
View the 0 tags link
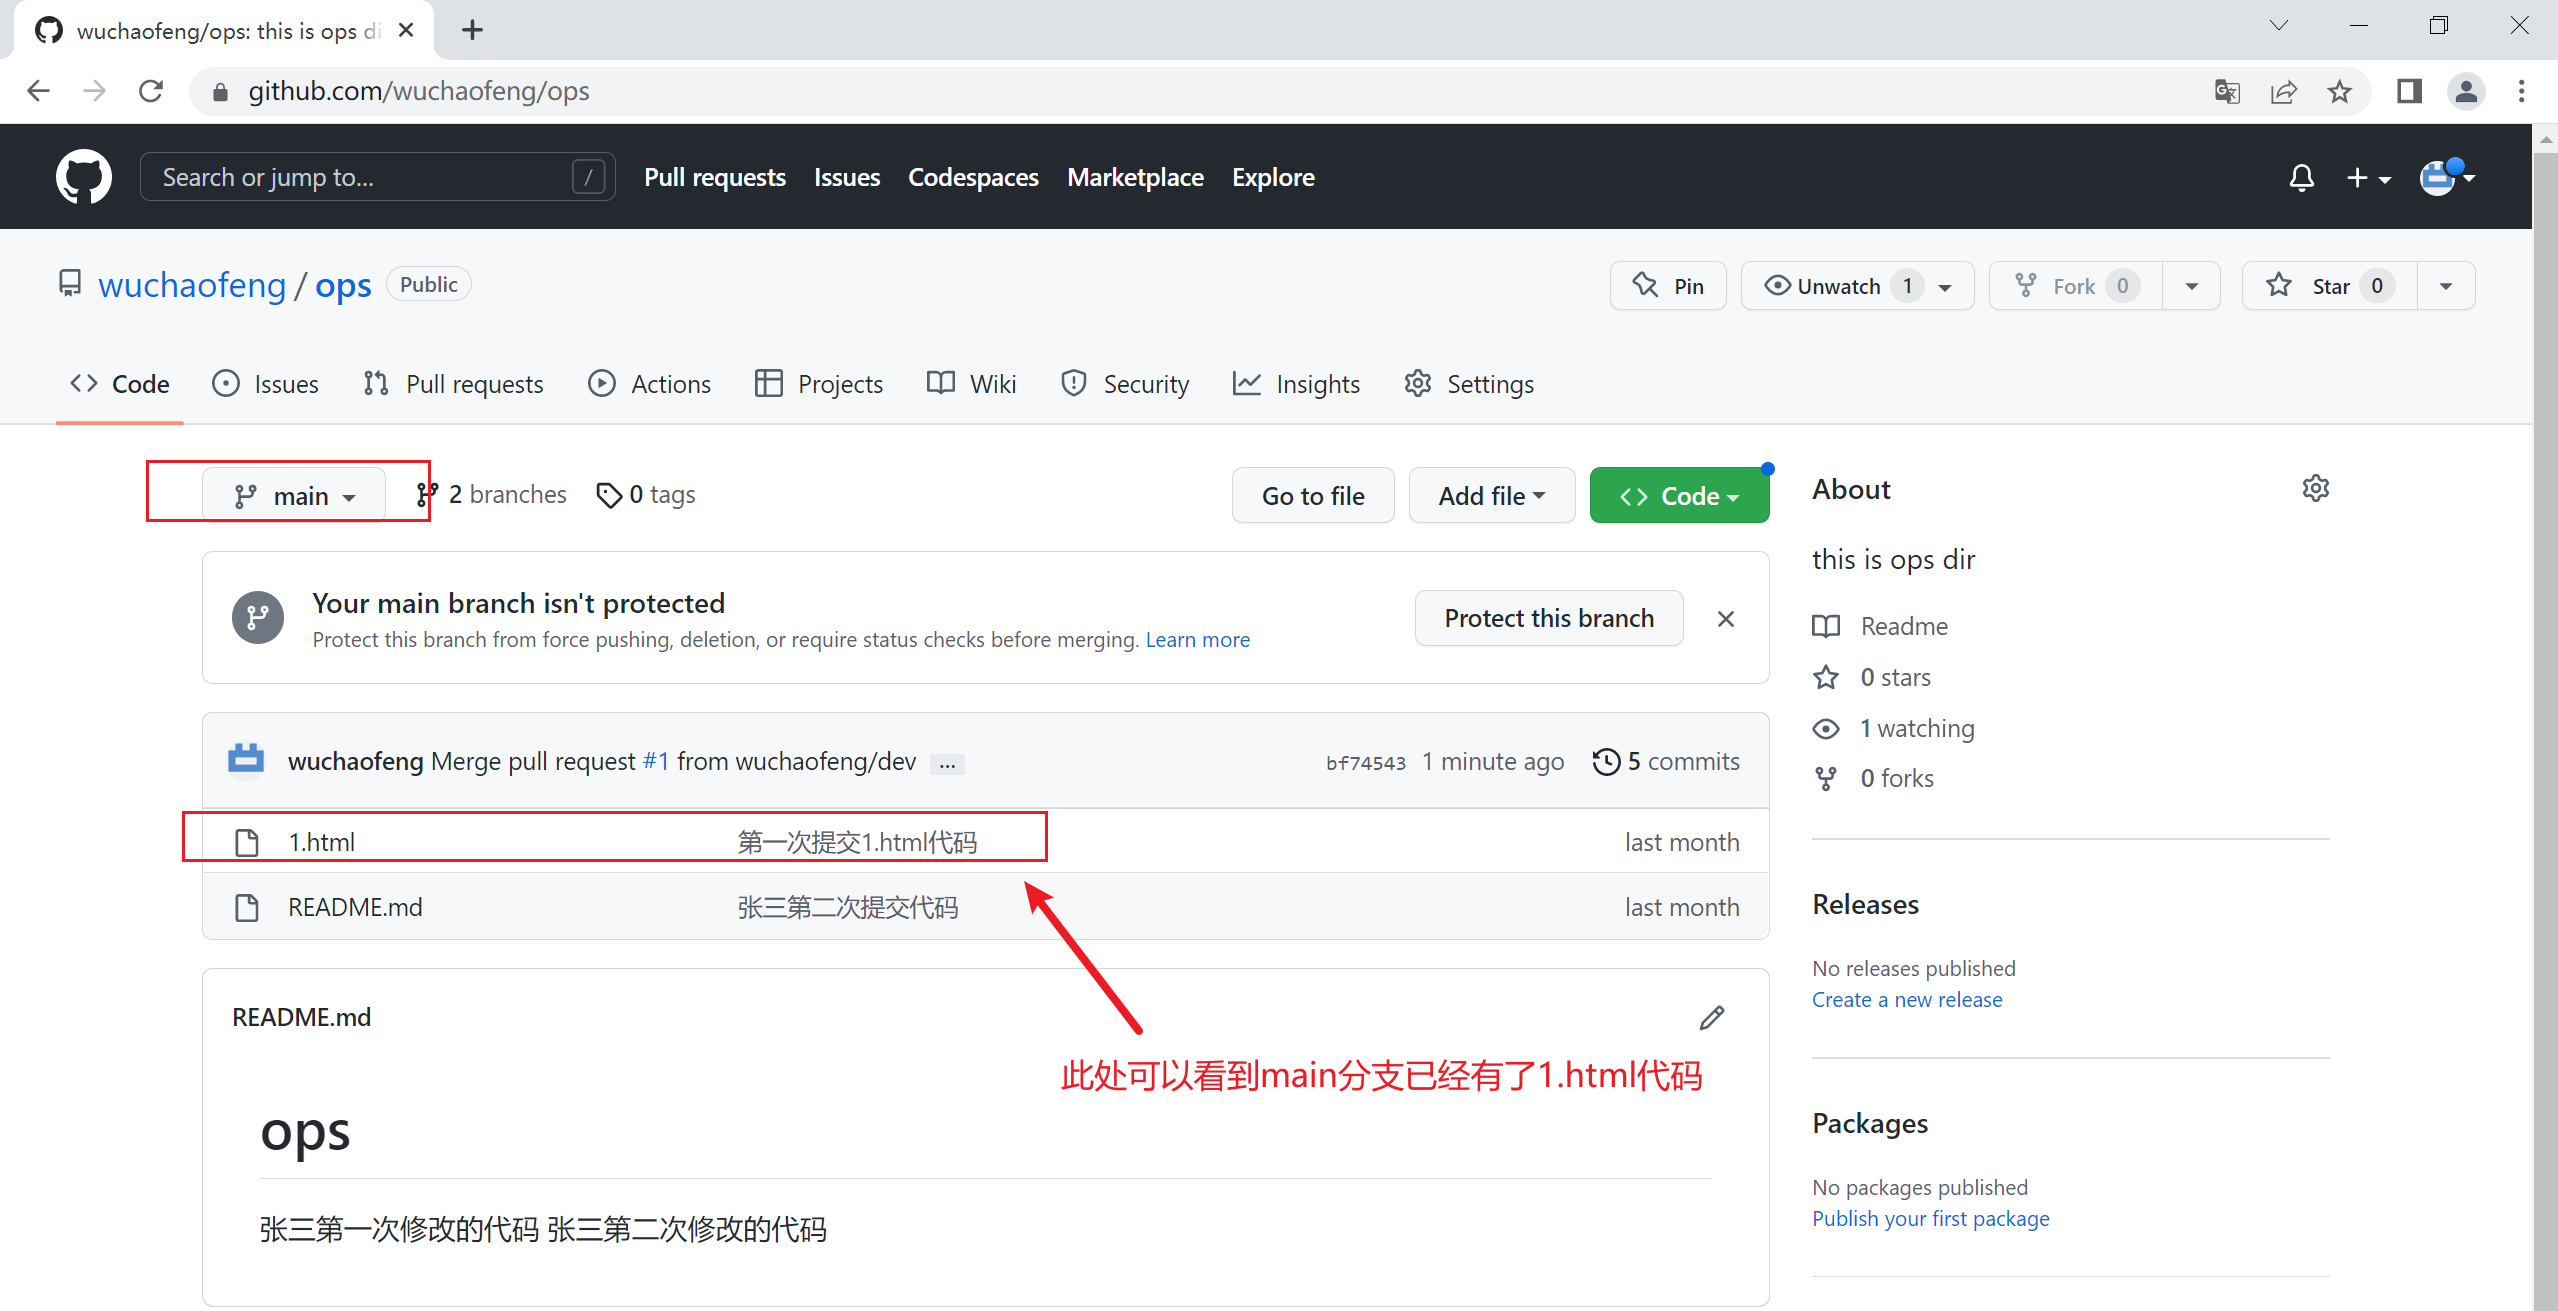[x=645, y=495]
